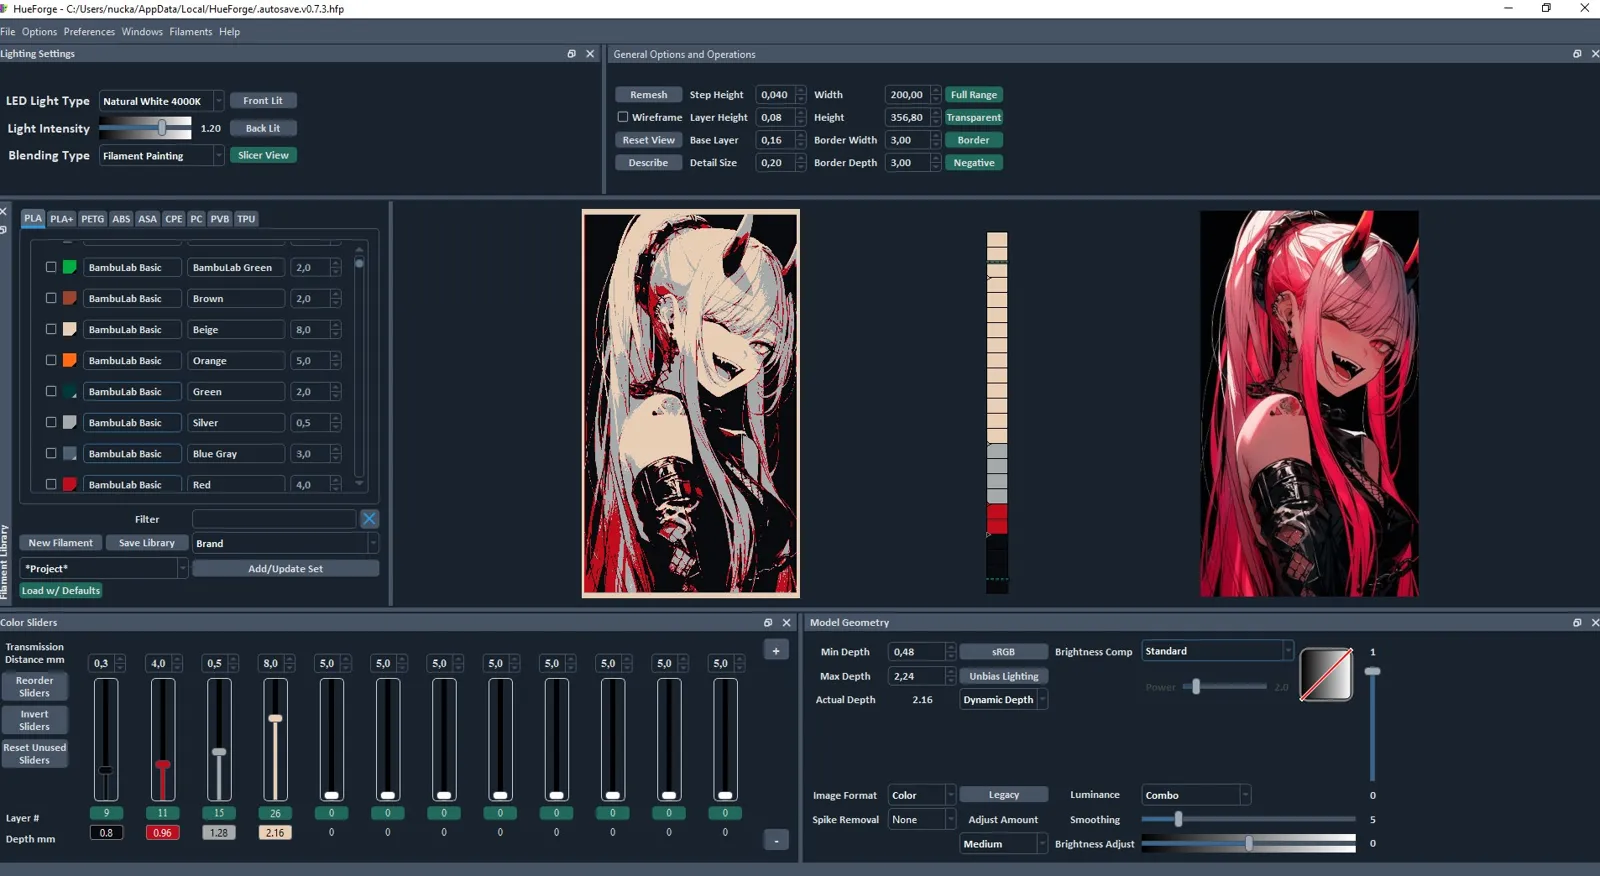The image size is (1600, 876).
Task: Float the Model Geometry panel
Action: (x=1577, y=622)
